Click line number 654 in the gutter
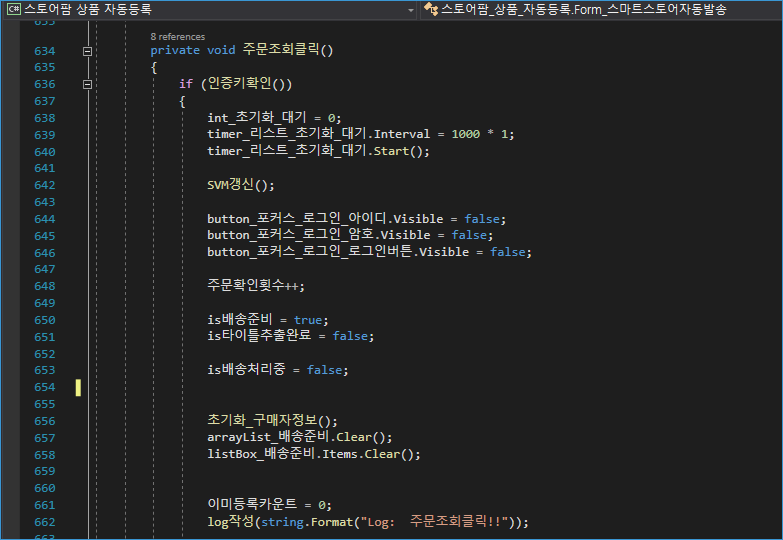 (45, 387)
